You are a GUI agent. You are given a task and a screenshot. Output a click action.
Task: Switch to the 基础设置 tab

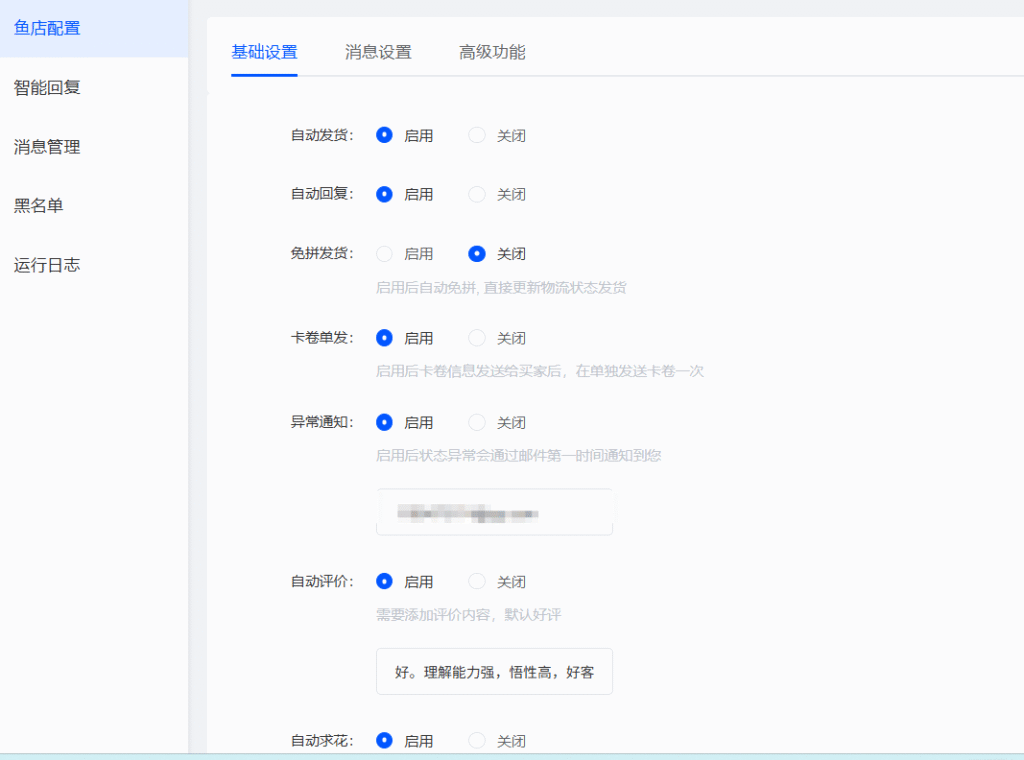(x=264, y=52)
